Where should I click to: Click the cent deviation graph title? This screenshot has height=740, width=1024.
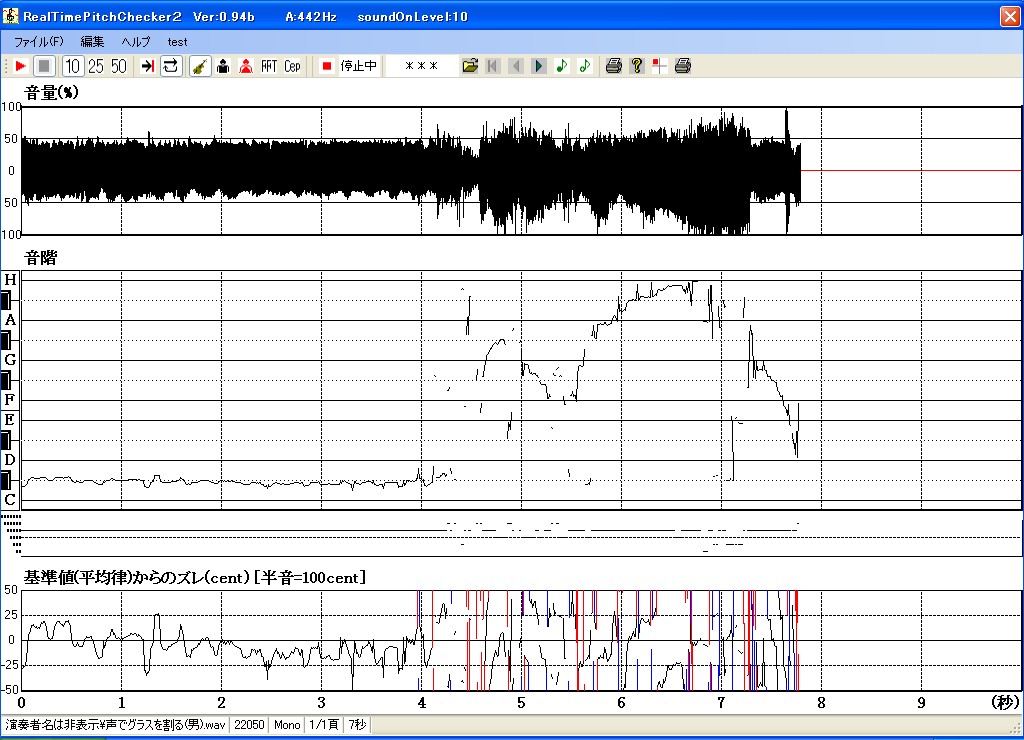click(195, 577)
